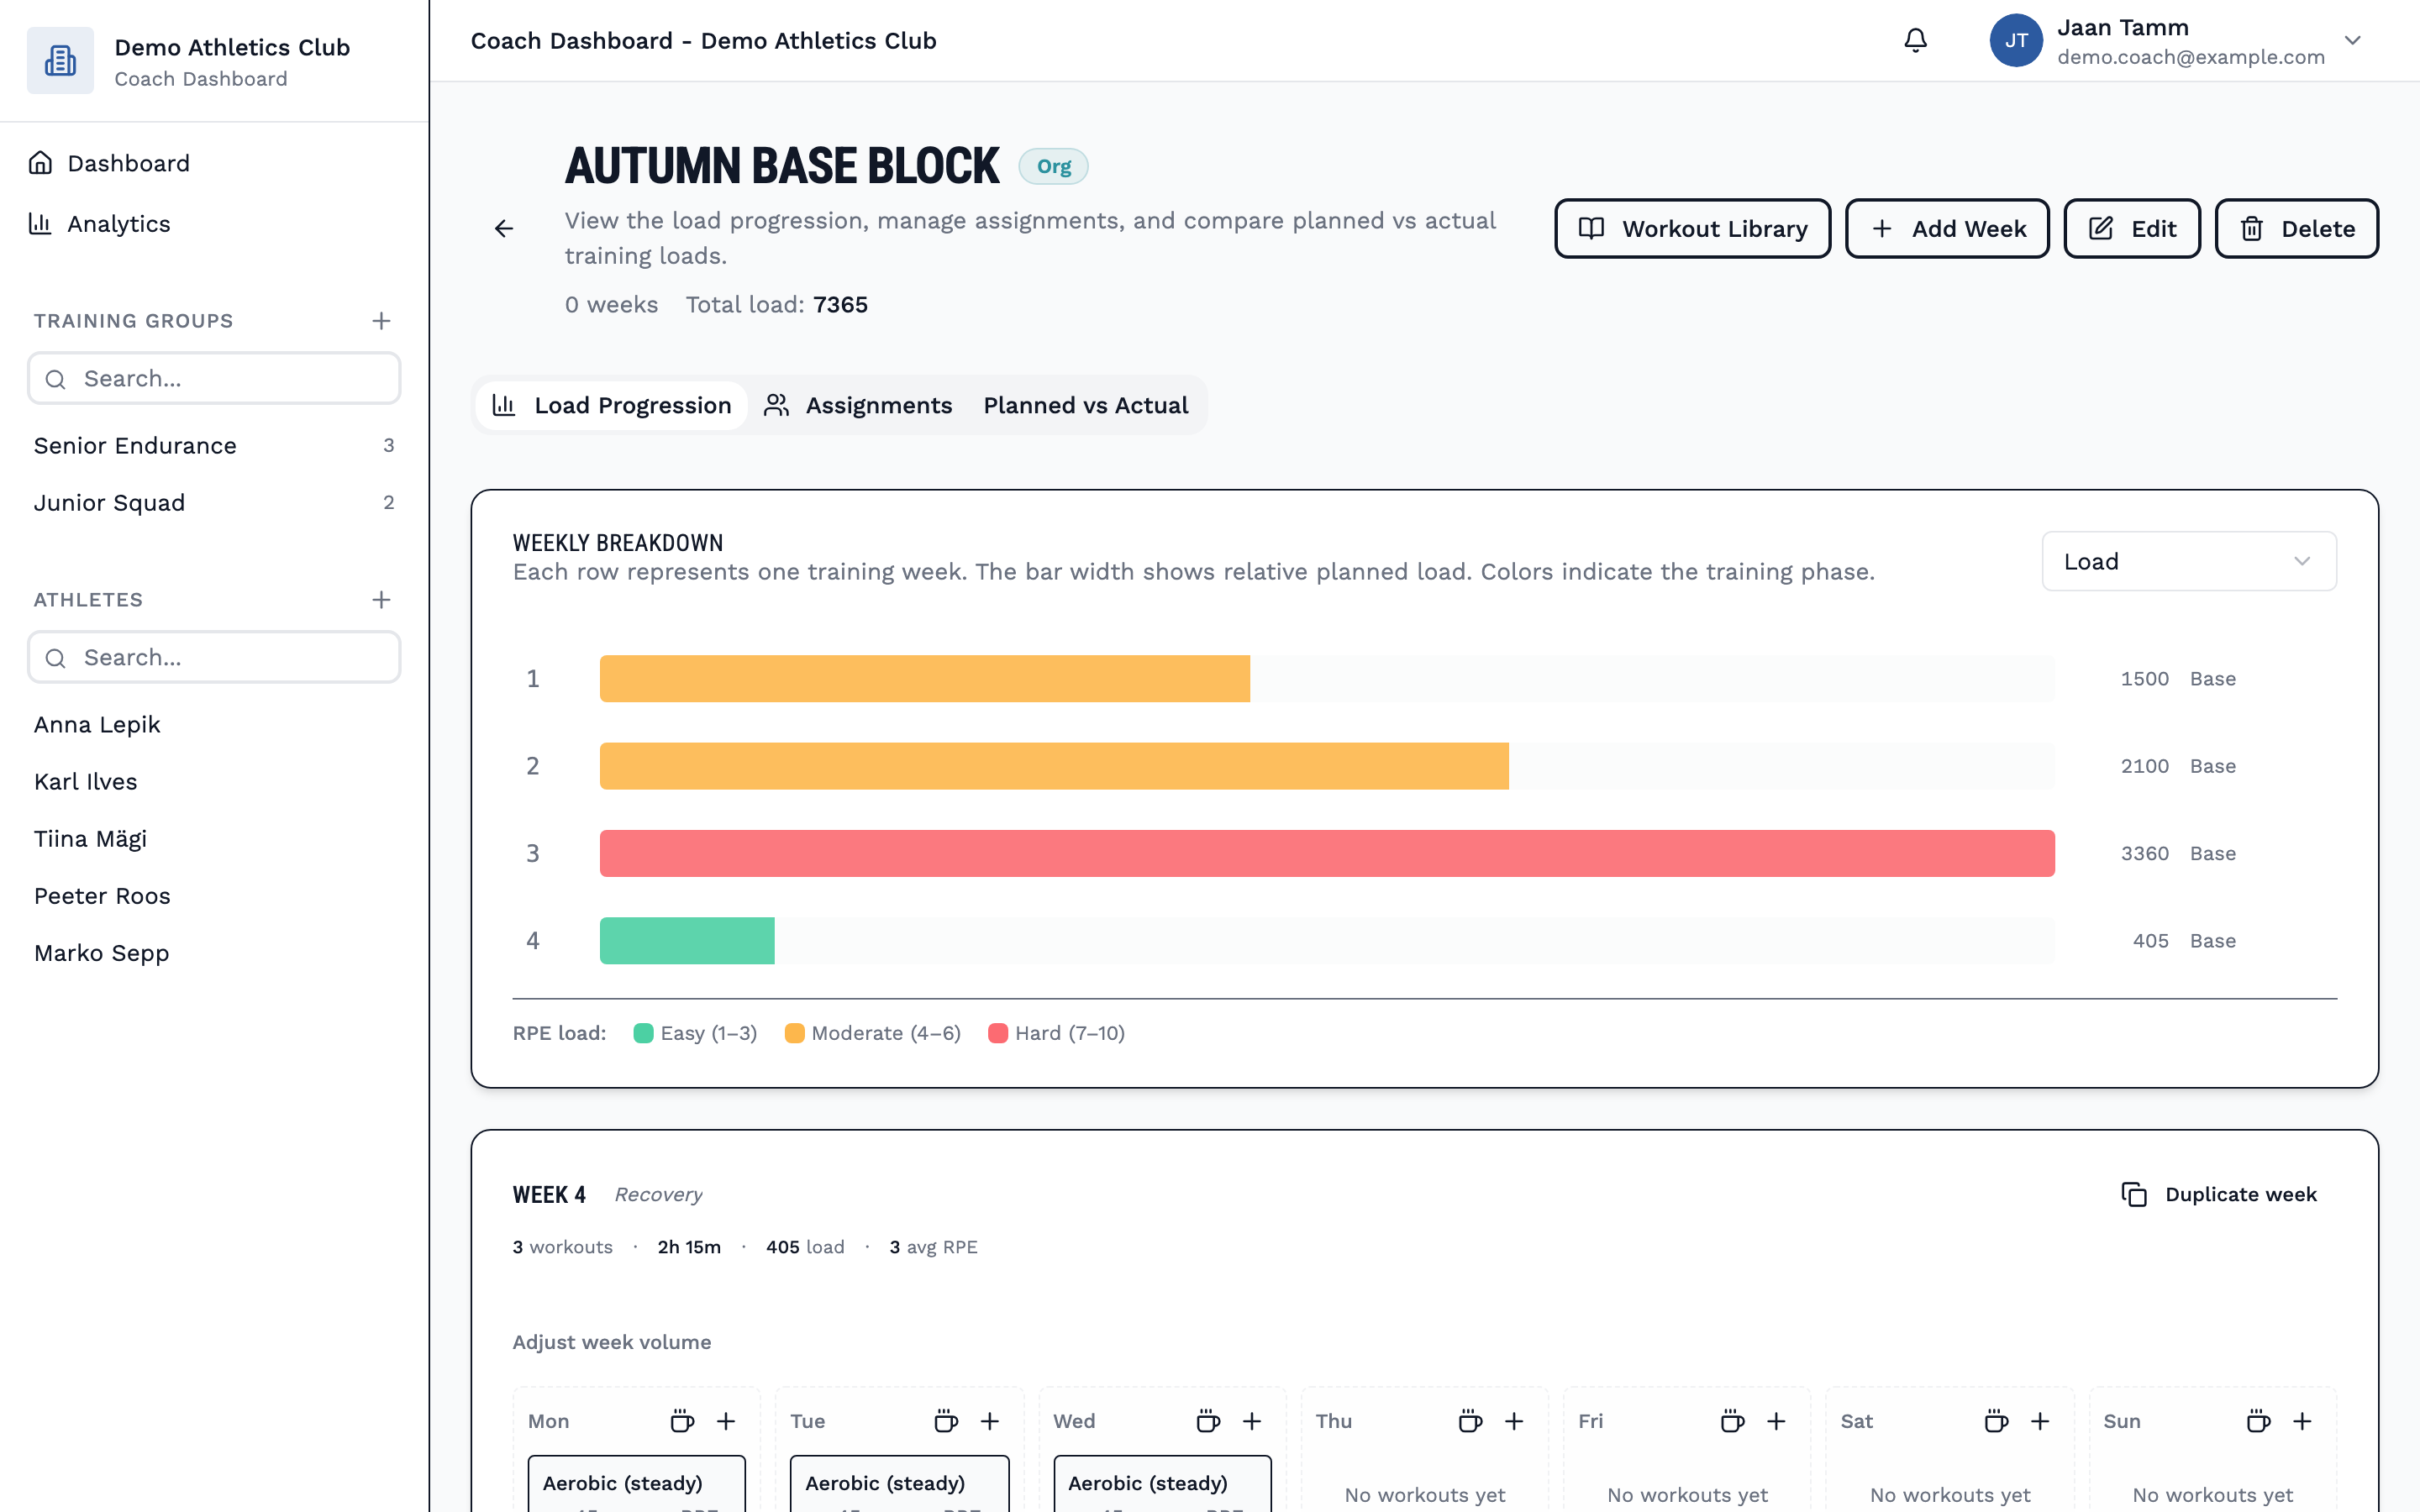
Task: Open Analytics in the sidebar
Action: click(x=214, y=224)
